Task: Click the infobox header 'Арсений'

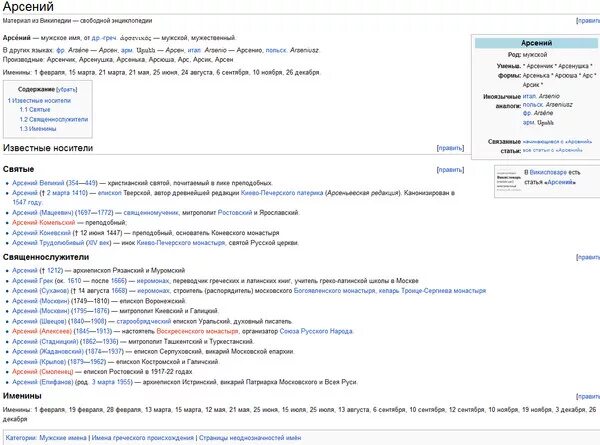Action: point(536,43)
